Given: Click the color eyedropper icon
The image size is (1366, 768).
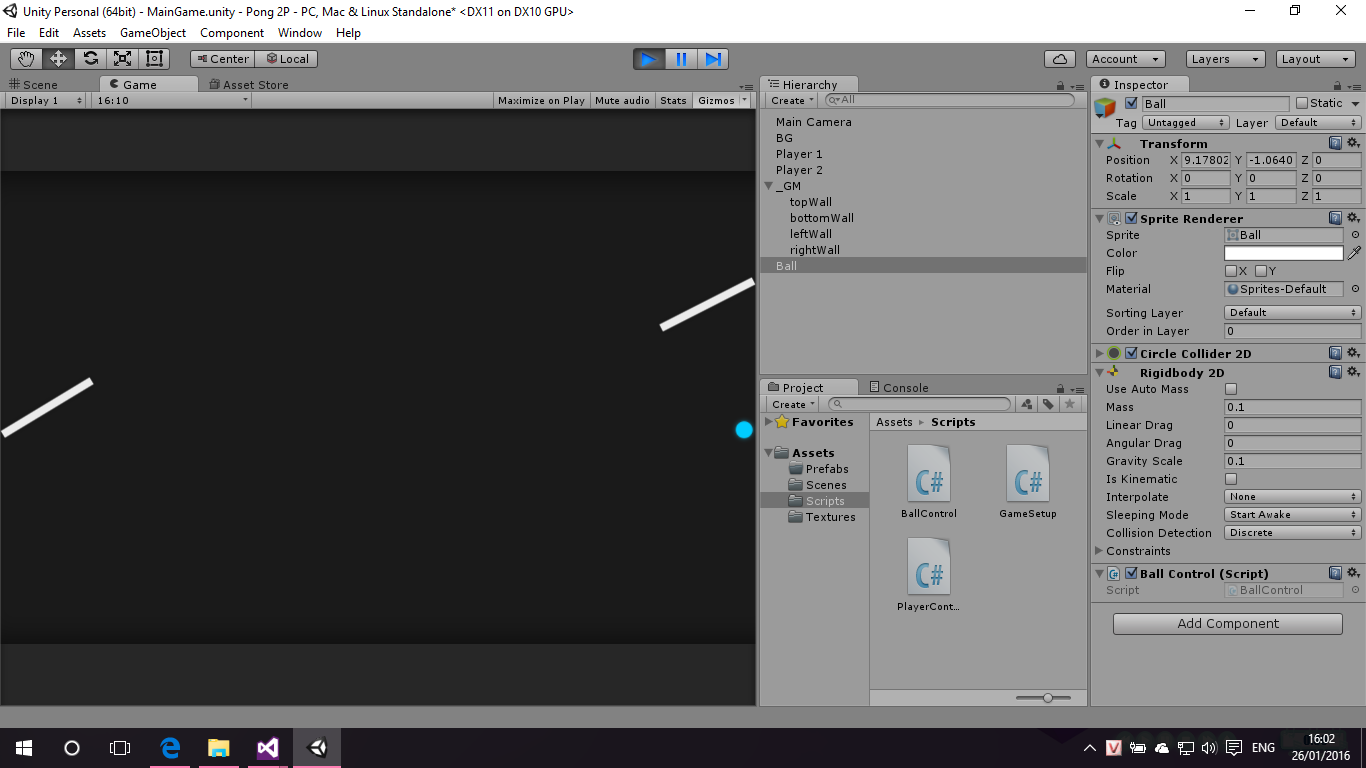Looking at the screenshot, I should click(1354, 253).
